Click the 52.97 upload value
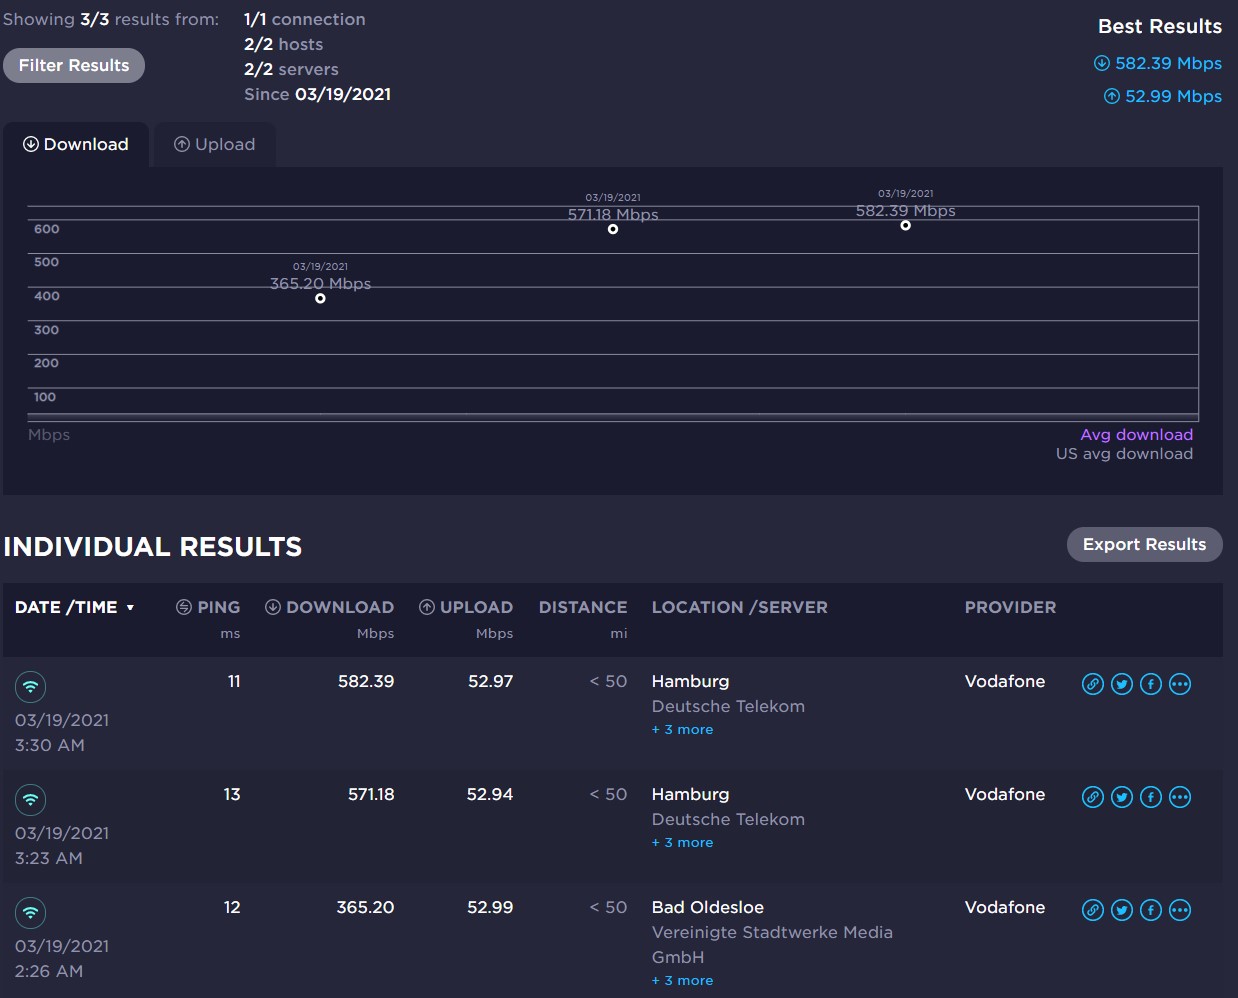This screenshot has height=998, width=1238. coord(491,682)
